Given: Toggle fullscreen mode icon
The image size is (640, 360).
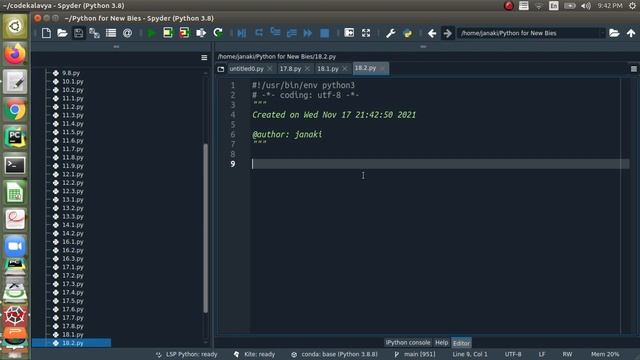Looking at the screenshot, I should coord(366,33).
